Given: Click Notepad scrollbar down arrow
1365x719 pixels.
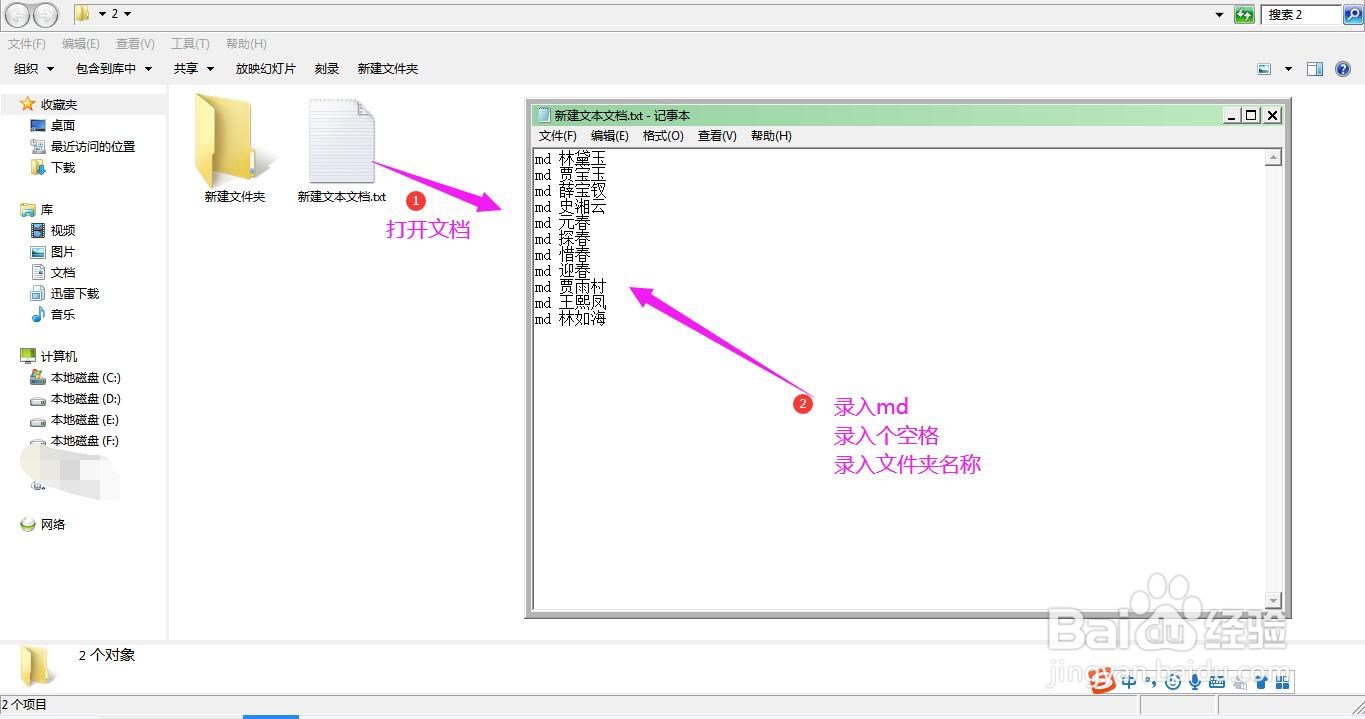Looking at the screenshot, I should pyautogui.click(x=1273, y=600).
